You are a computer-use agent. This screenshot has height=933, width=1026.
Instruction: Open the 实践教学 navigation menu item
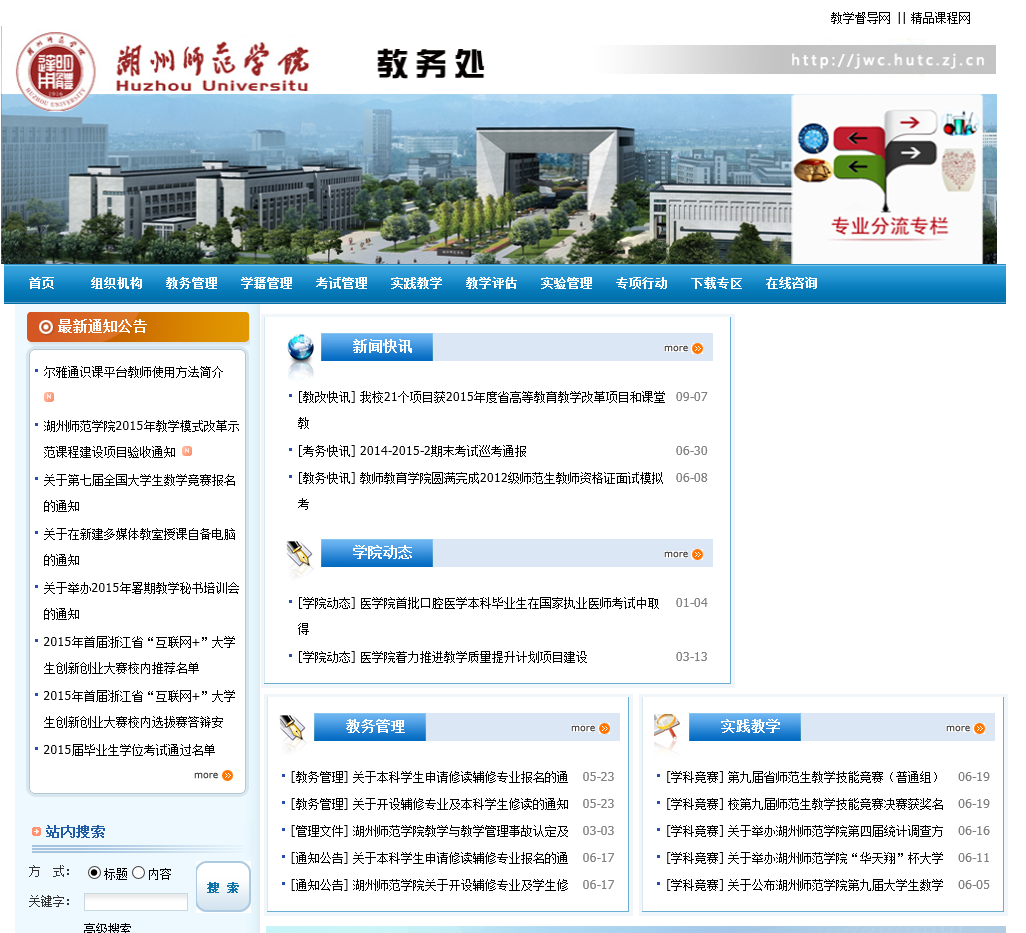[x=416, y=283]
